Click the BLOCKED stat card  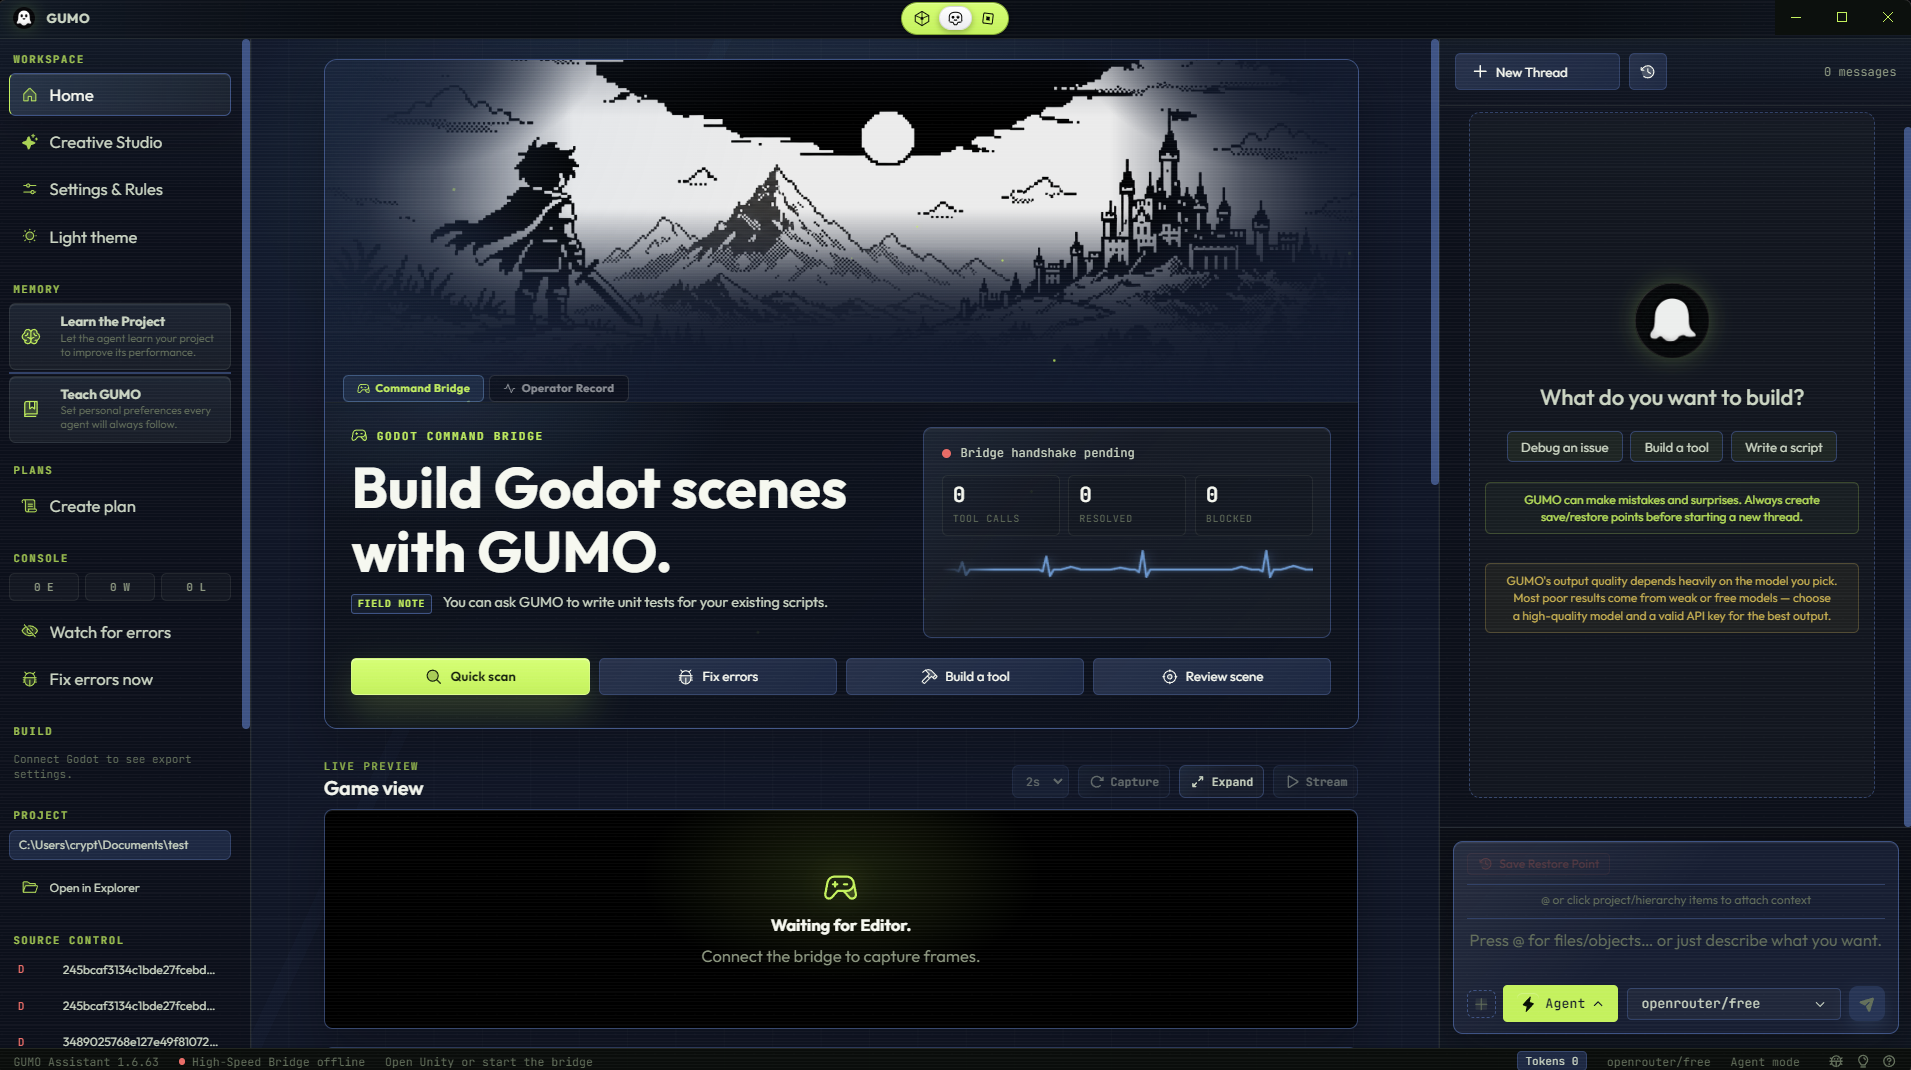1254,505
